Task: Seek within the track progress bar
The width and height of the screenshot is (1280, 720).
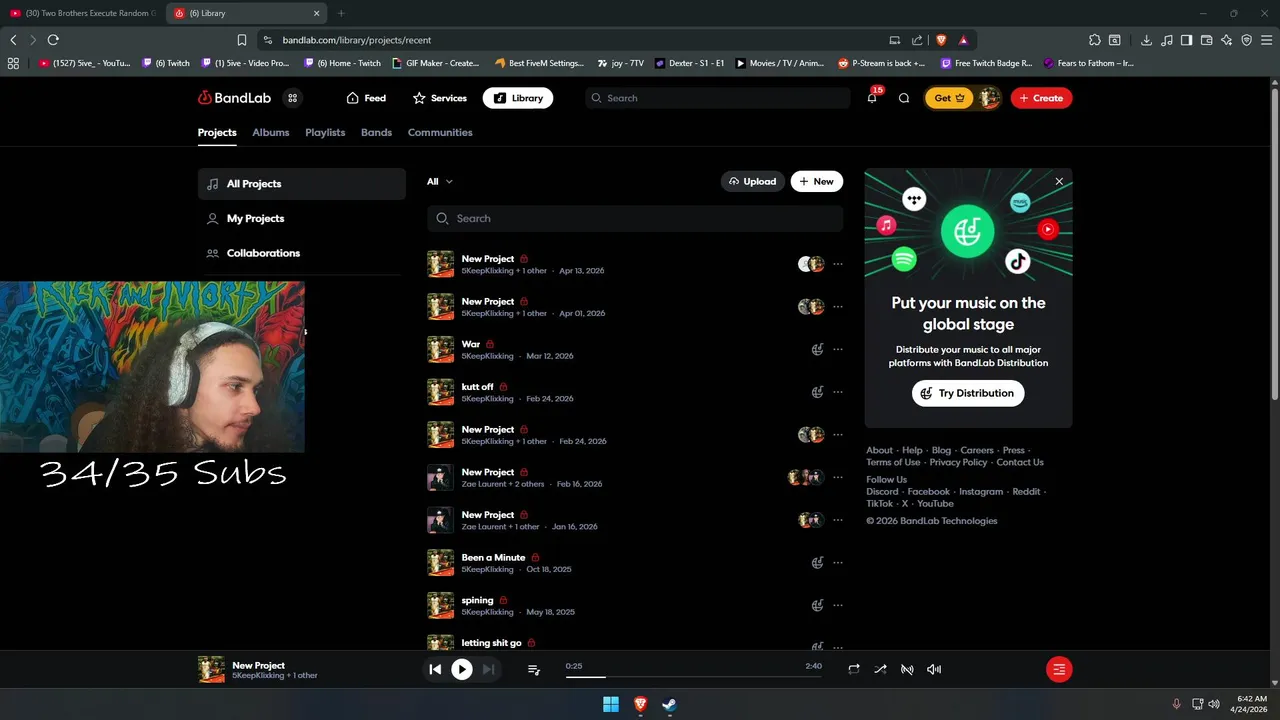Action: tap(694, 677)
